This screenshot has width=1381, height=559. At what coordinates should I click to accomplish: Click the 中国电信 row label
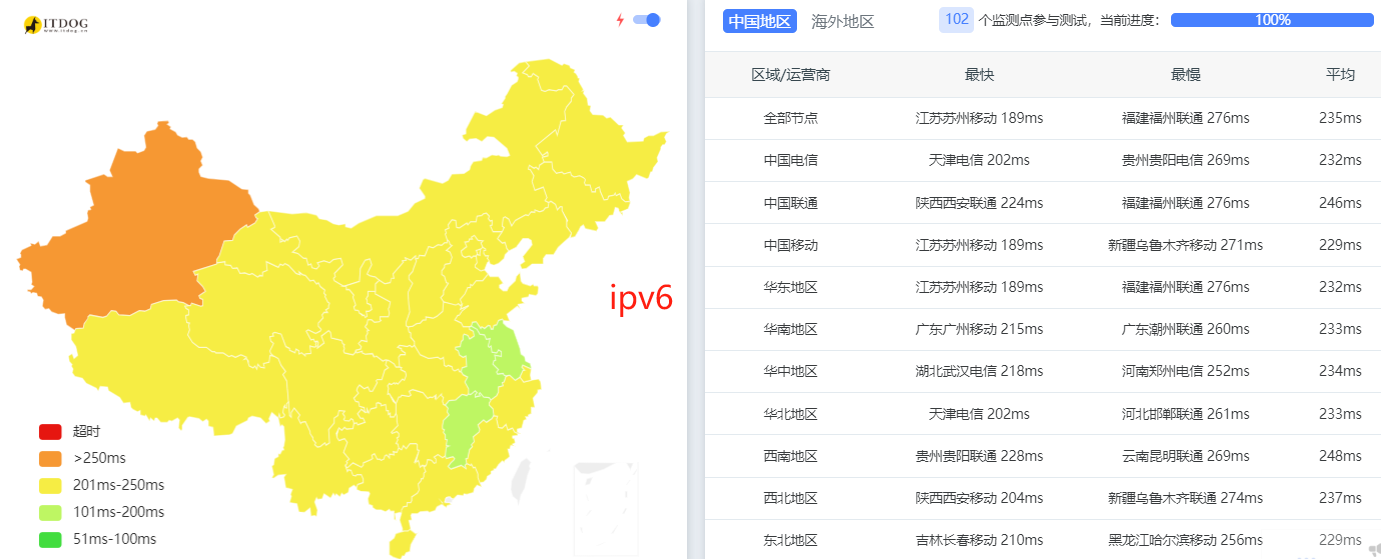click(x=791, y=160)
